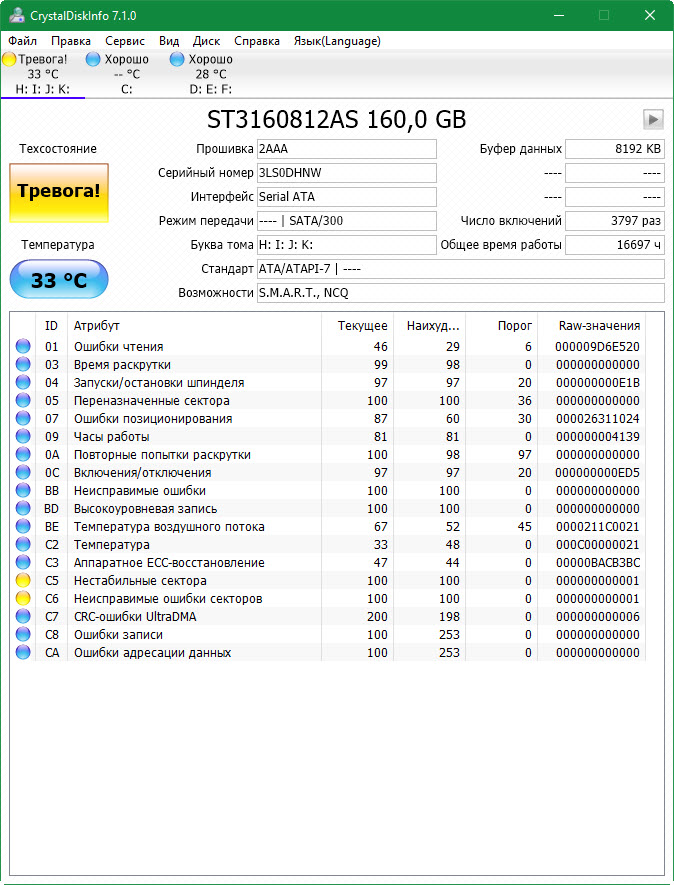
Task: Click status icon of BB Неисправимые ошибки
Action: coord(23,490)
